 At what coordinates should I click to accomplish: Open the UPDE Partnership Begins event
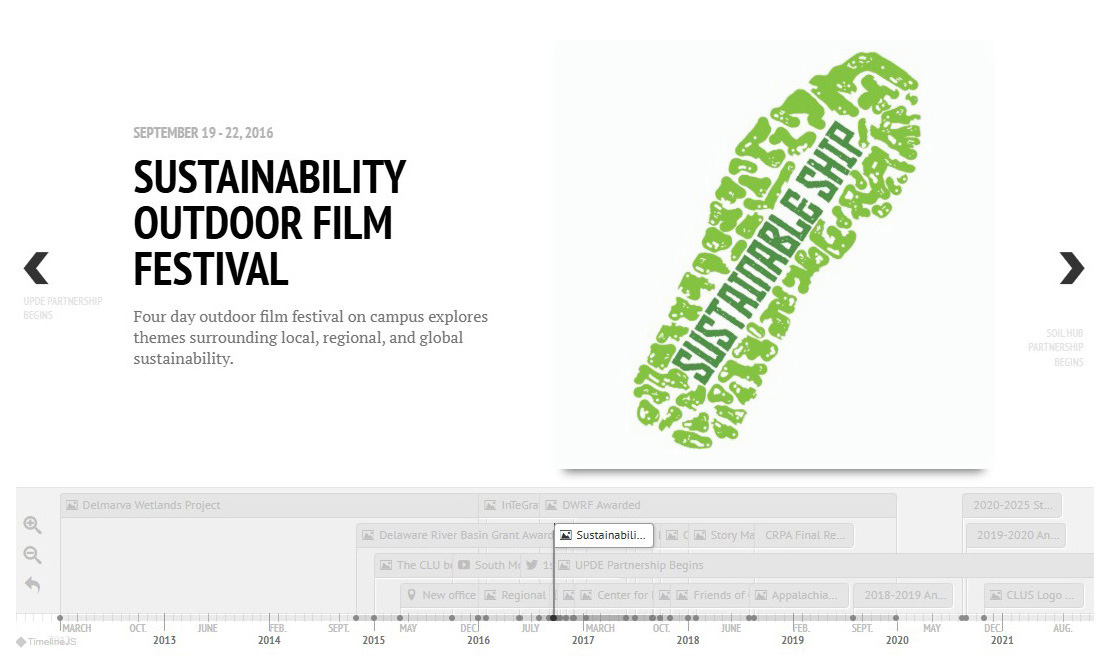pos(638,565)
